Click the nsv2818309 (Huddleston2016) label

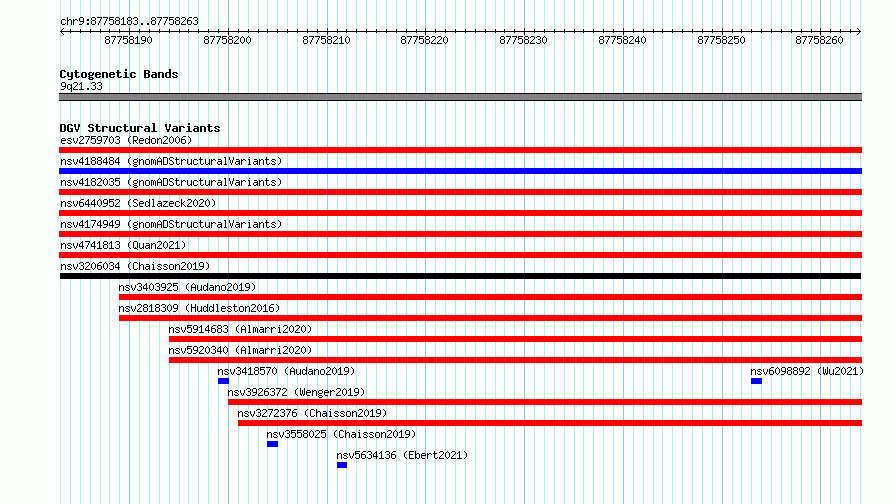pos(199,308)
